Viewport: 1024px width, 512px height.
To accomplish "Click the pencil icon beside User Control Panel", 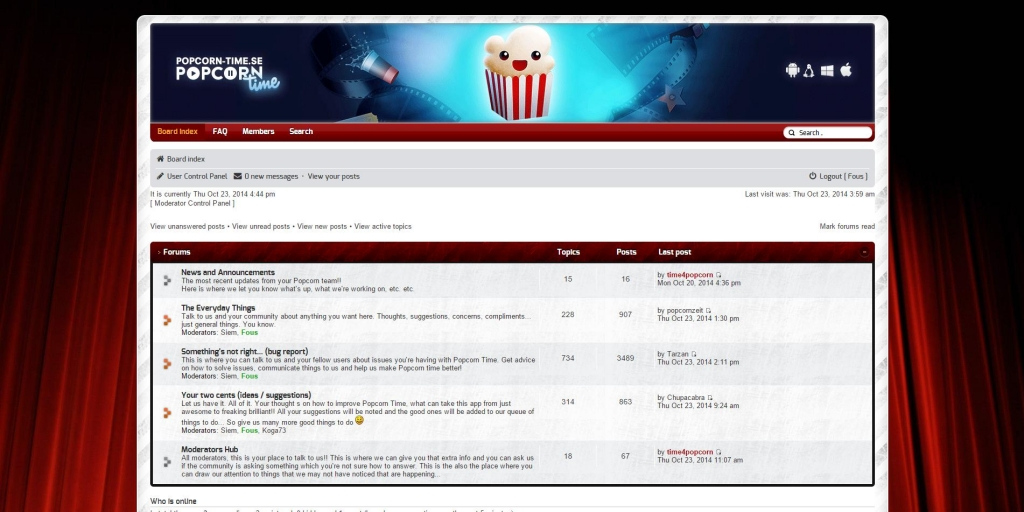I will coord(160,176).
